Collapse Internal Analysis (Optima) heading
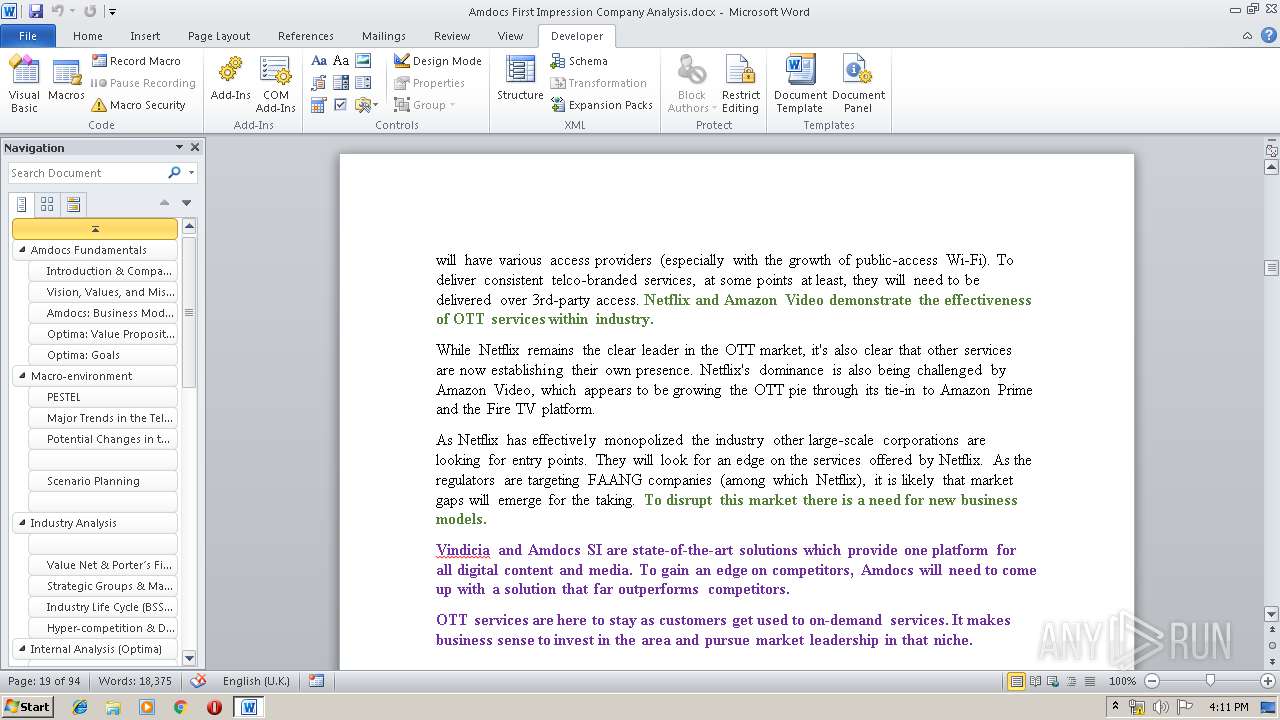Viewport: 1280px width, 720px height. point(22,649)
